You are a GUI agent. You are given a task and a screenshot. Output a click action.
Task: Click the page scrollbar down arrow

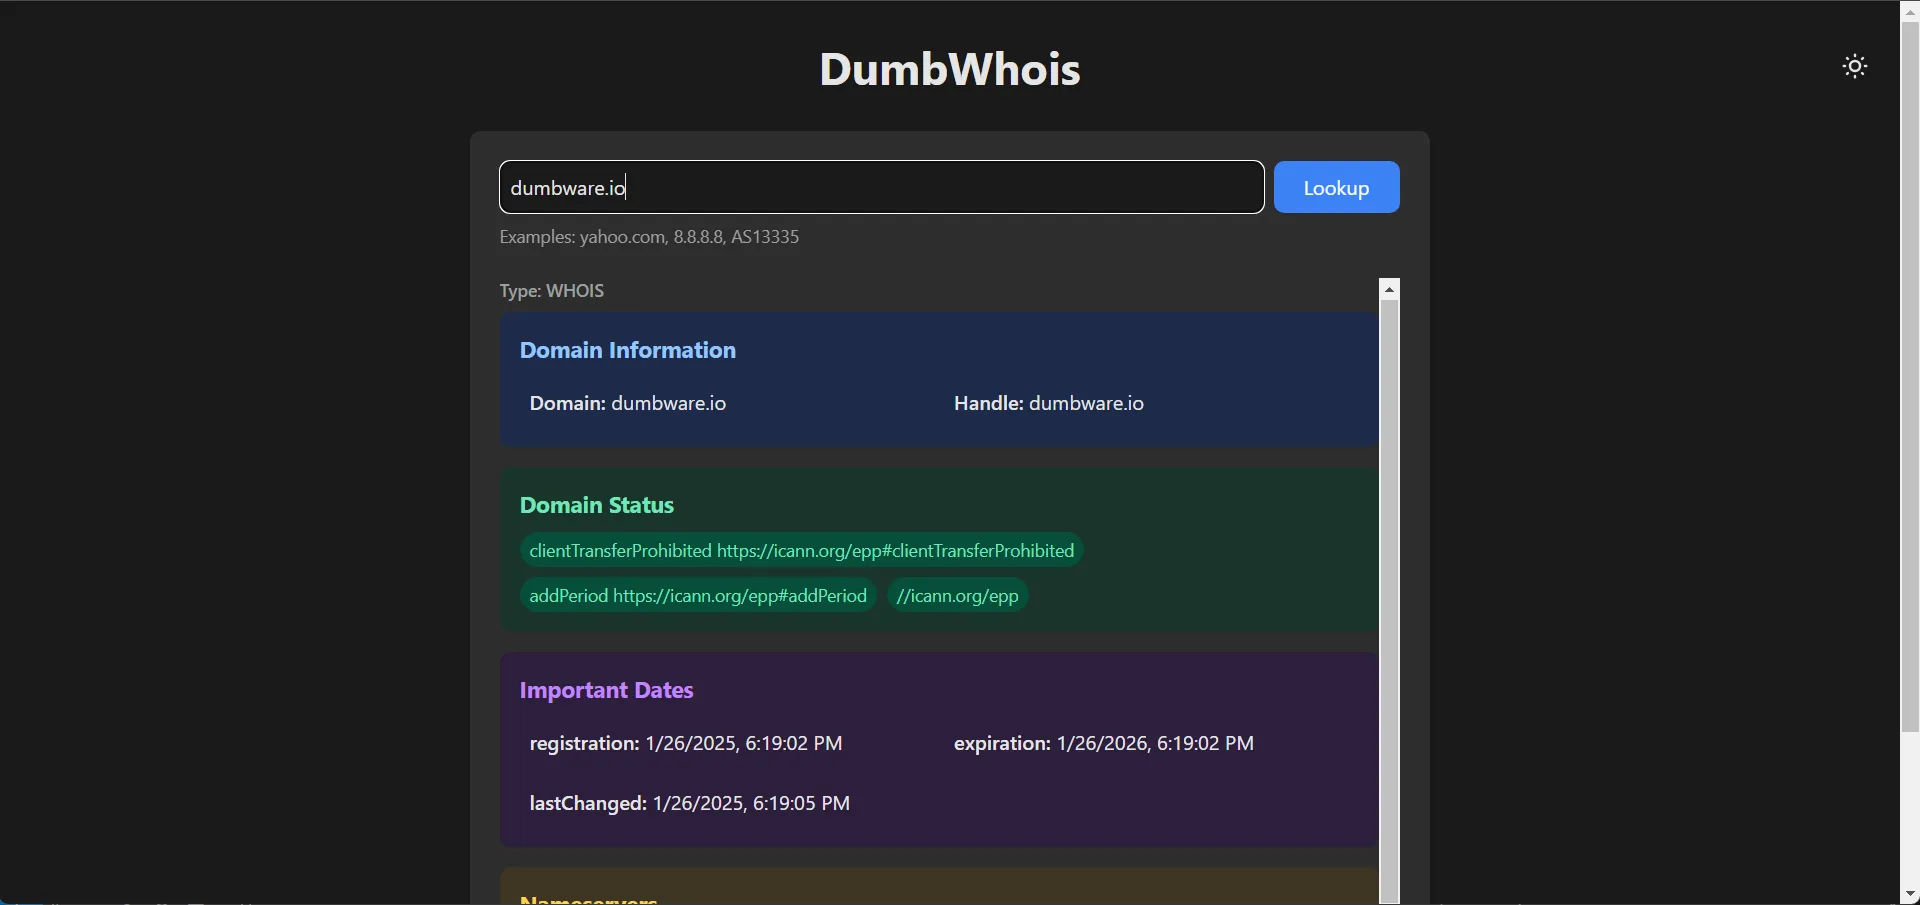[1910, 894]
